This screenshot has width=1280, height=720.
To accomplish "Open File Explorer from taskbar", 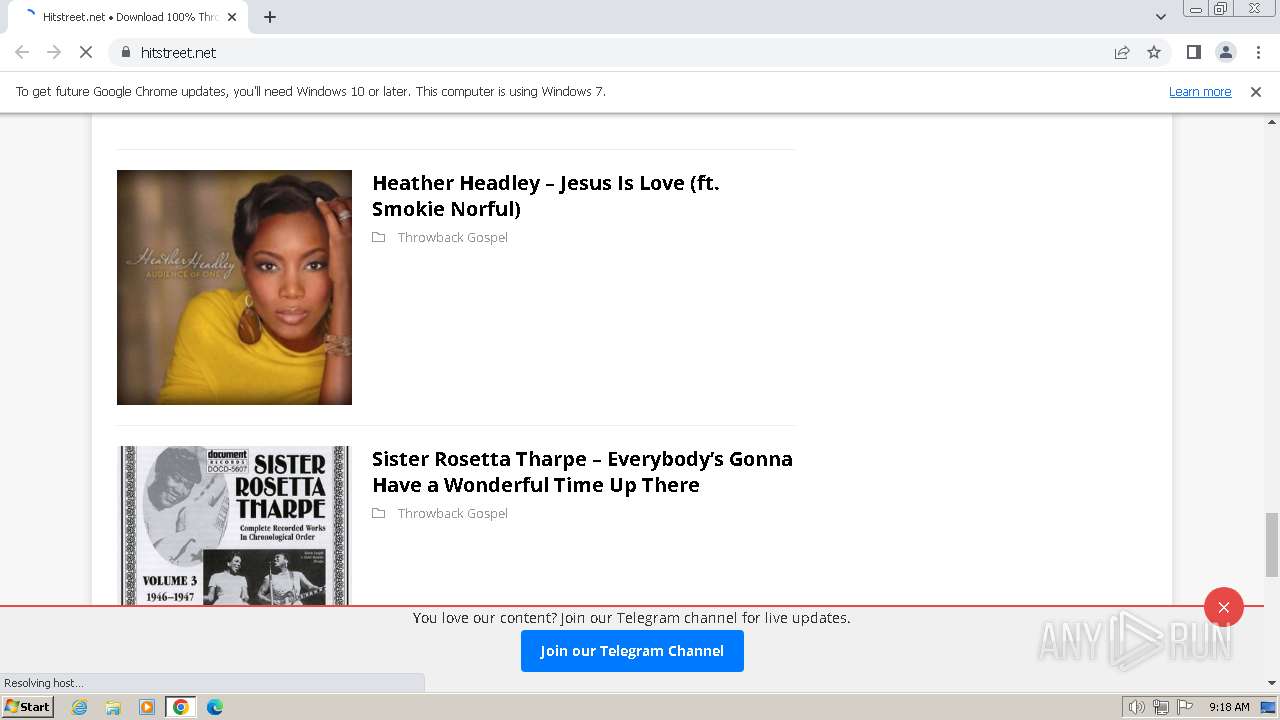I will tap(113, 707).
